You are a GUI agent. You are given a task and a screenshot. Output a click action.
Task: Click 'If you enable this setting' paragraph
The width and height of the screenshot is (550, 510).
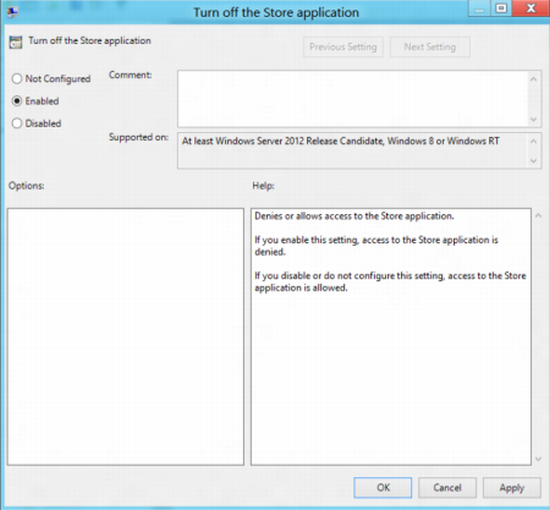(376, 246)
